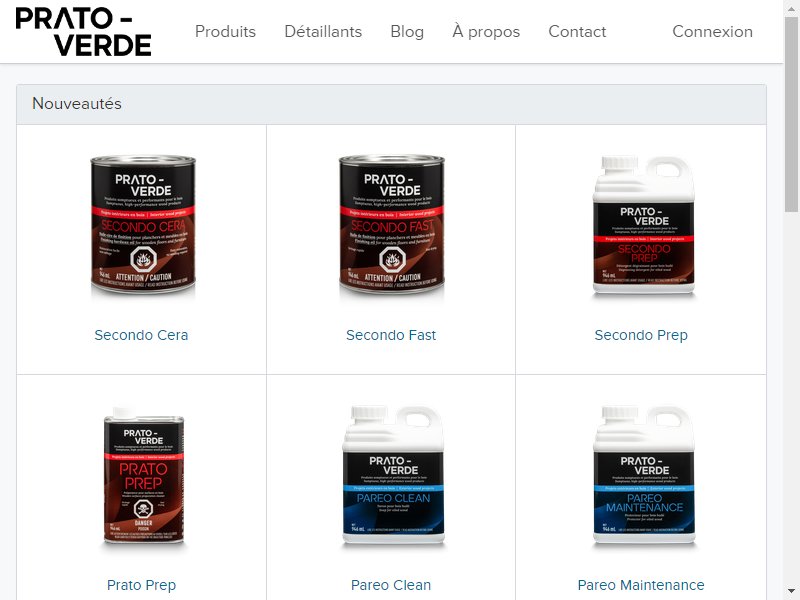This screenshot has height=600, width=800.
Task: Select the Pareo Maintenance jug image
Action: click(644, 476)
